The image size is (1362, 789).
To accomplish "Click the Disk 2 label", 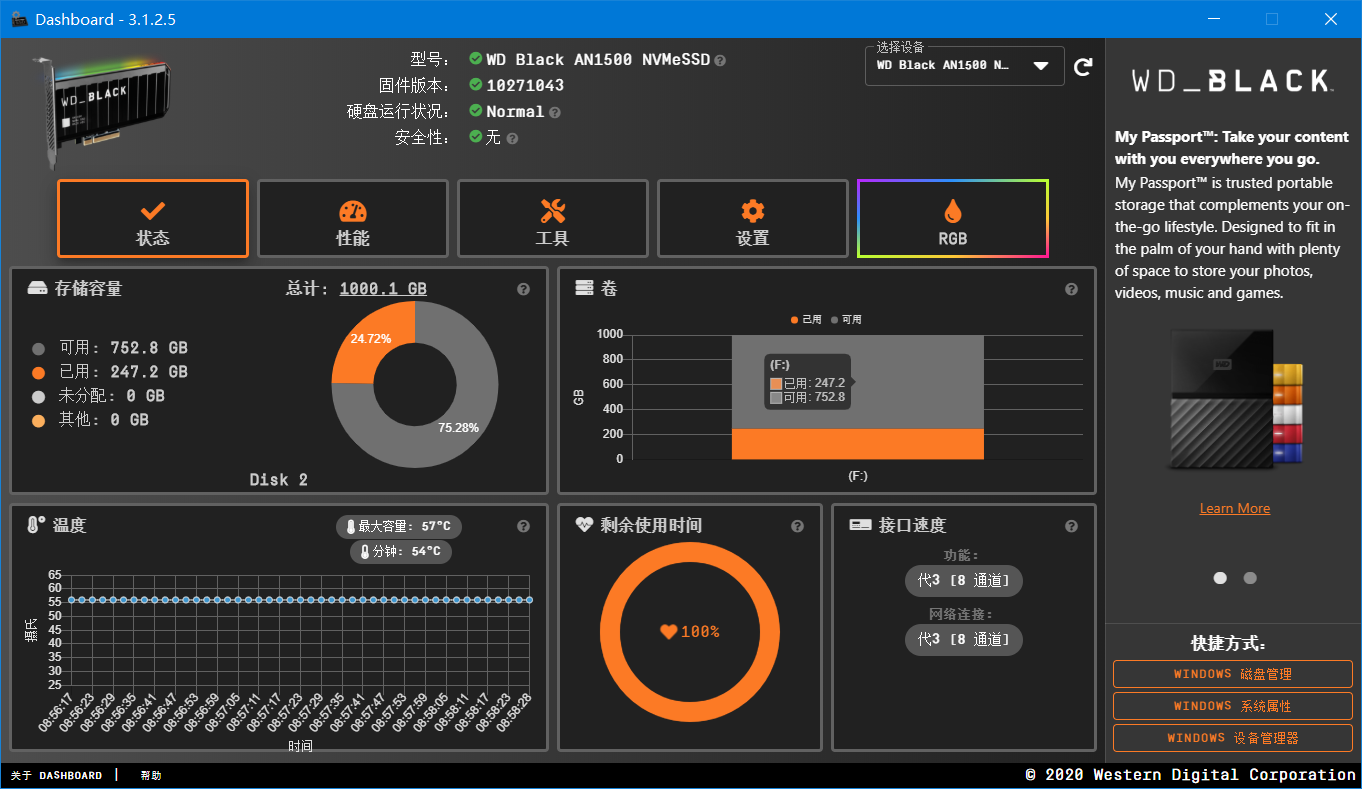I will [279, 480].
